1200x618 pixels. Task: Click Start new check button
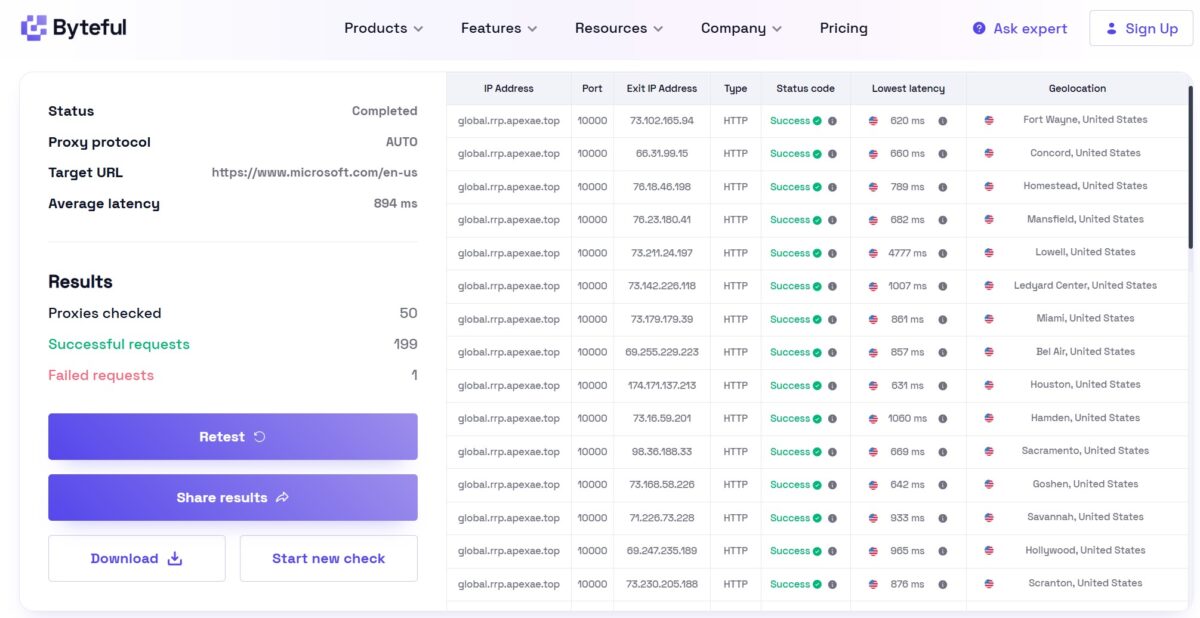328,558
